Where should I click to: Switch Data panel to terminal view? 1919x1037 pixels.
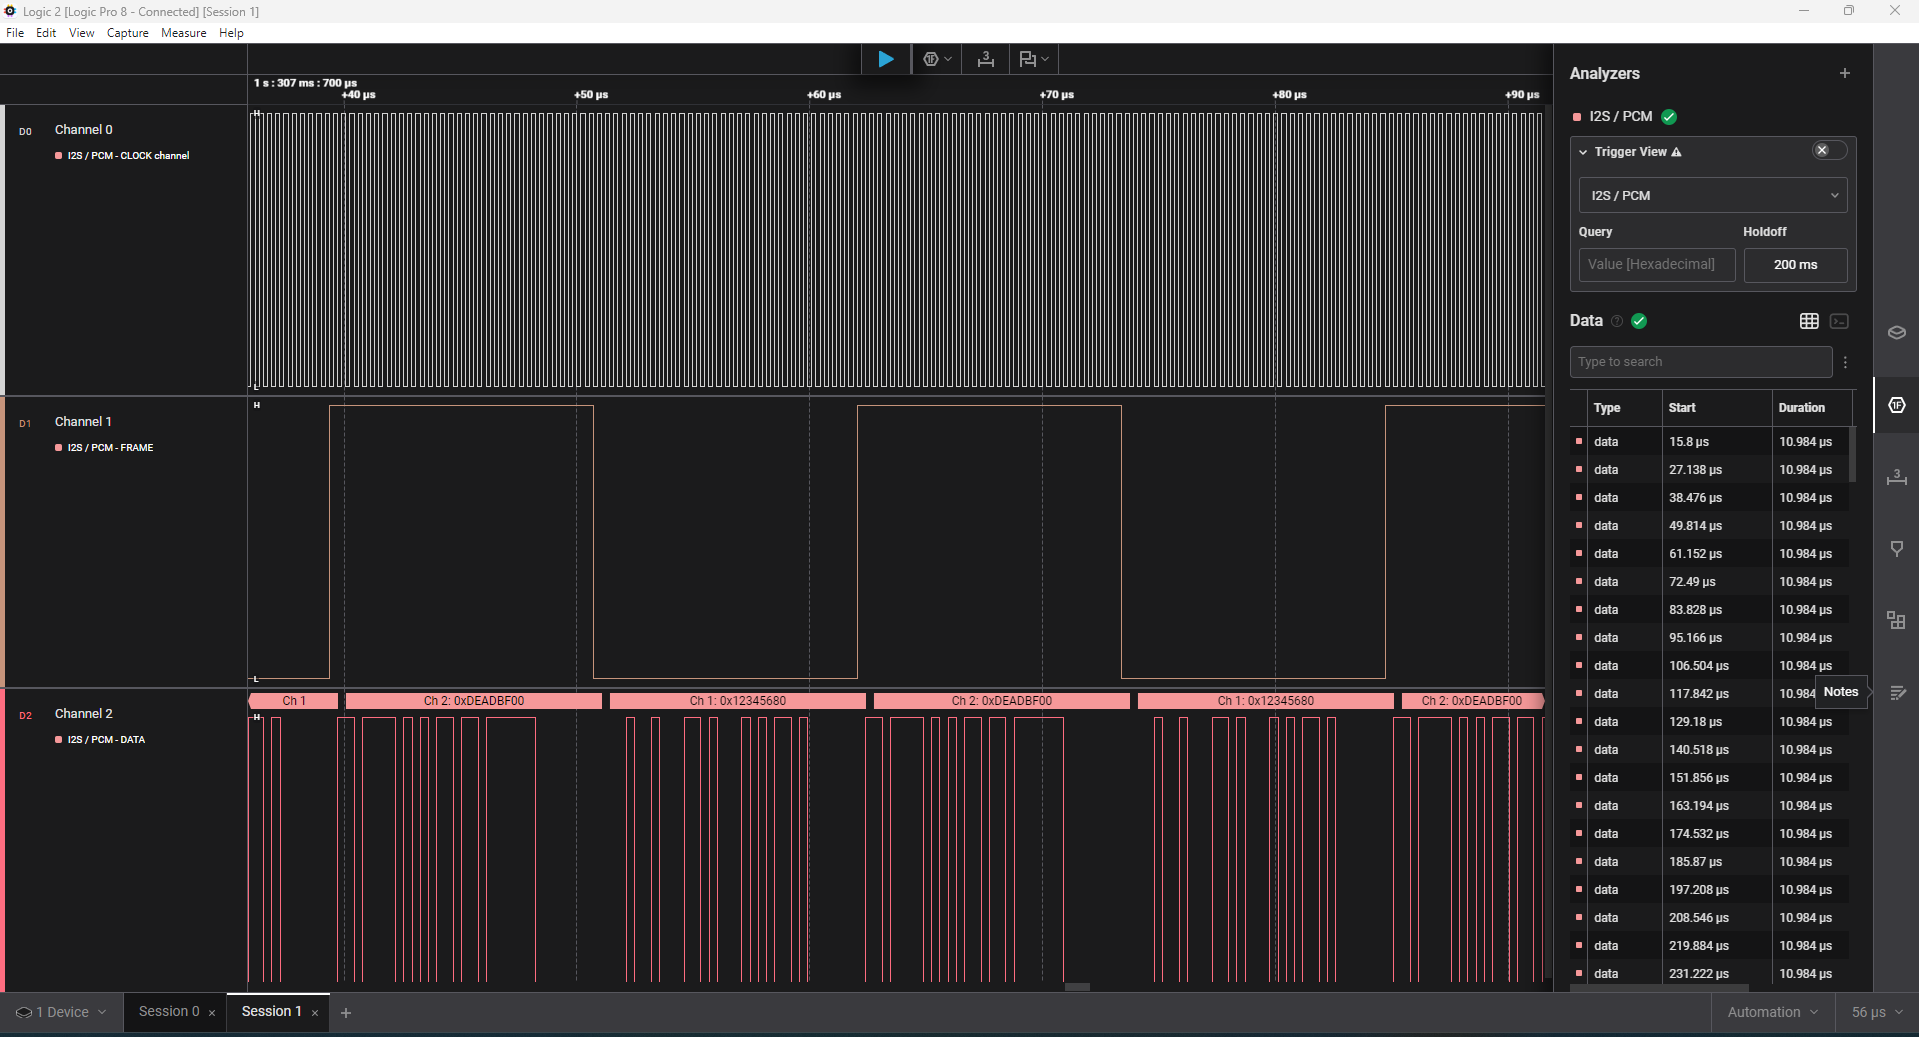[1839, 321]
